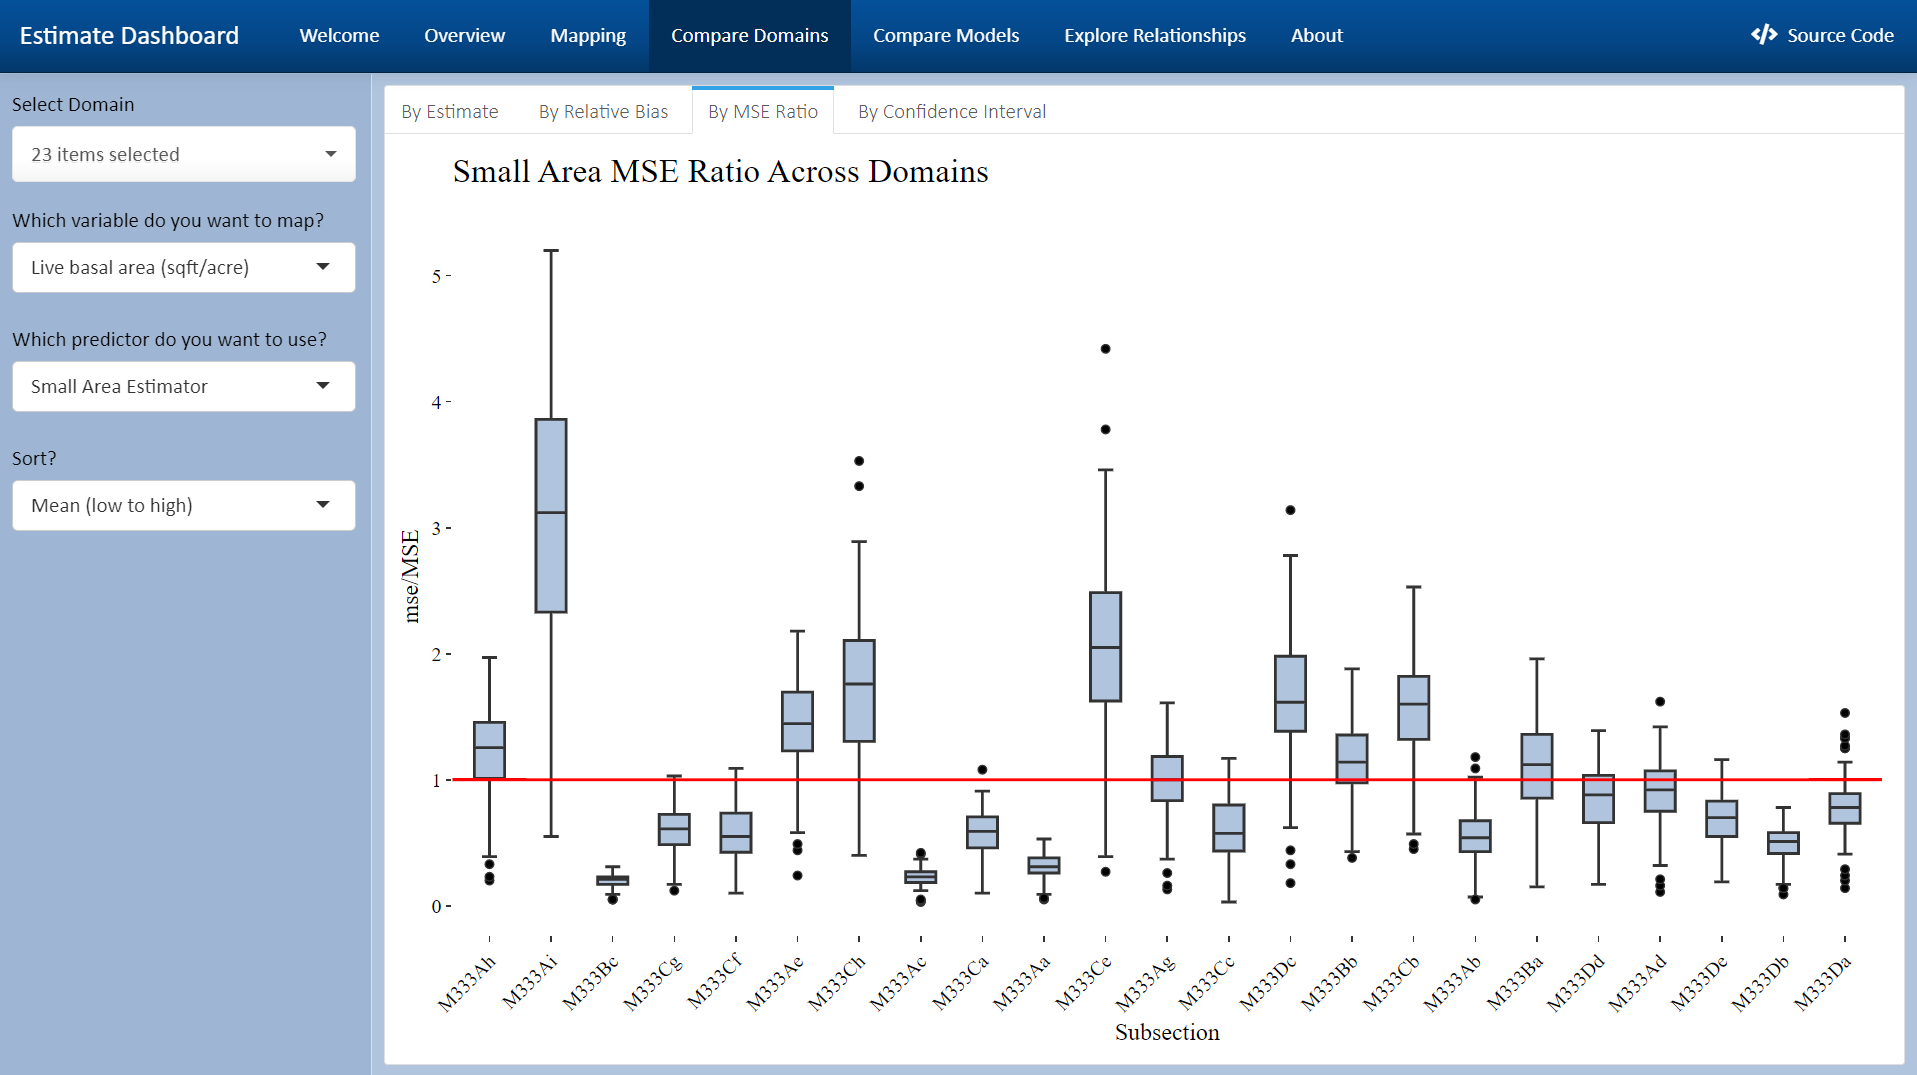The height and width of the screenshot is (1075, 1917).
Task: Click the 'Which variable do you want to map?' label
Action: click(168, 220)
